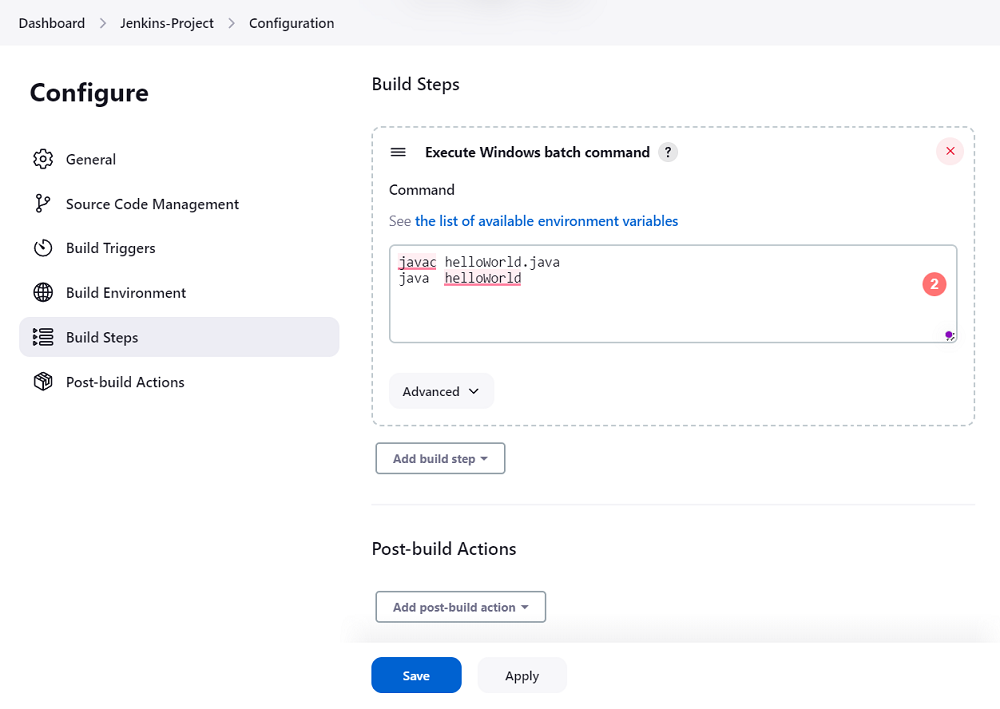Click the help question mark icon
This screenshot has width=1000, height=709.
(668, 152)
